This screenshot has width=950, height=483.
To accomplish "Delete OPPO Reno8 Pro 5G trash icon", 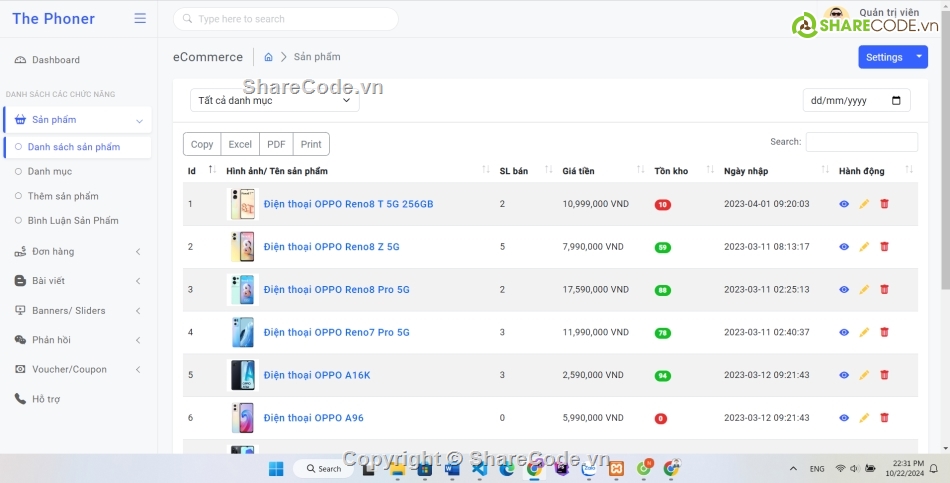I will pos(884,290).
